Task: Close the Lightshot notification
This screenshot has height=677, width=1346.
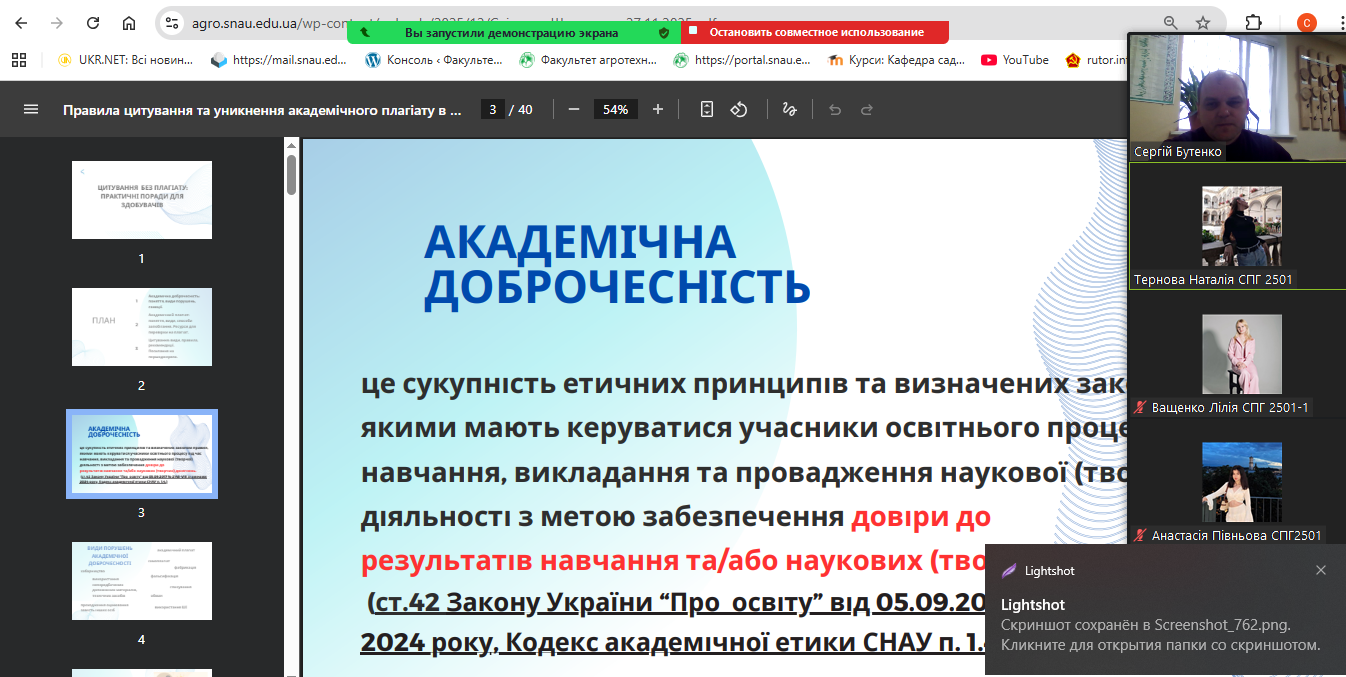Action: (1321, 570)
